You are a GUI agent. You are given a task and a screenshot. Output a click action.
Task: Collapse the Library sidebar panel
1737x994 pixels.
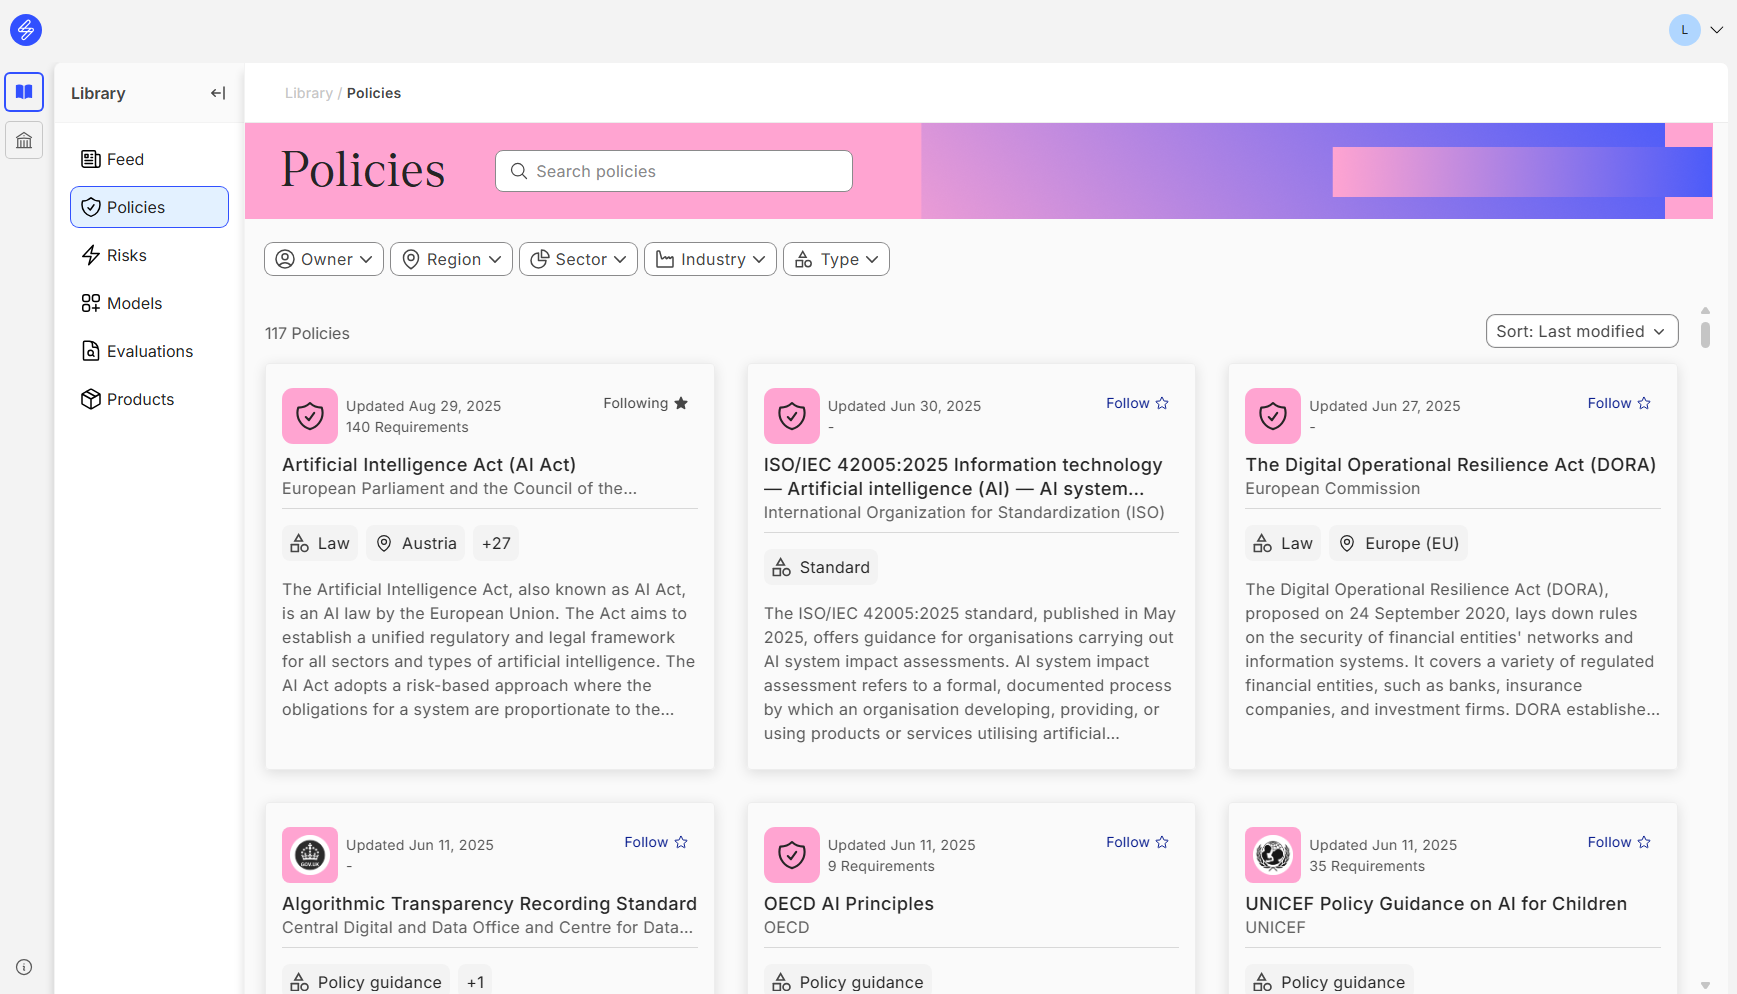coord(218,93)
